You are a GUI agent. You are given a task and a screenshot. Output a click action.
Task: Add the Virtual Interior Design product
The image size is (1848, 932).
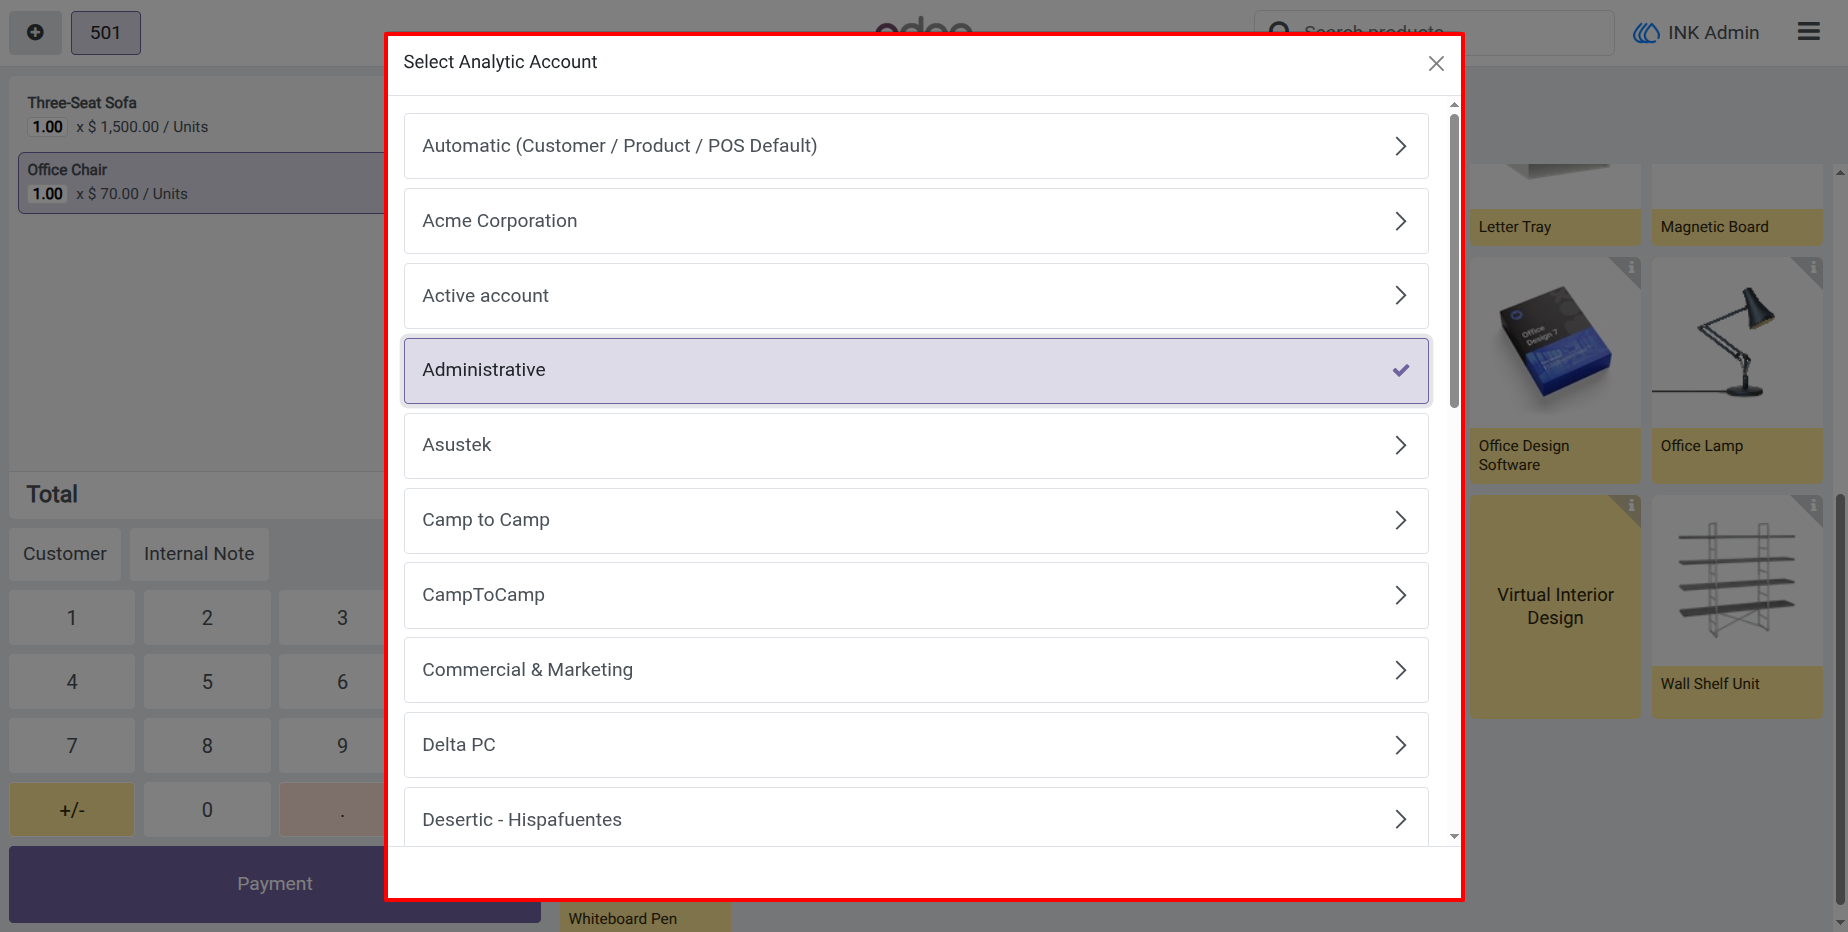coord(1555,607)
